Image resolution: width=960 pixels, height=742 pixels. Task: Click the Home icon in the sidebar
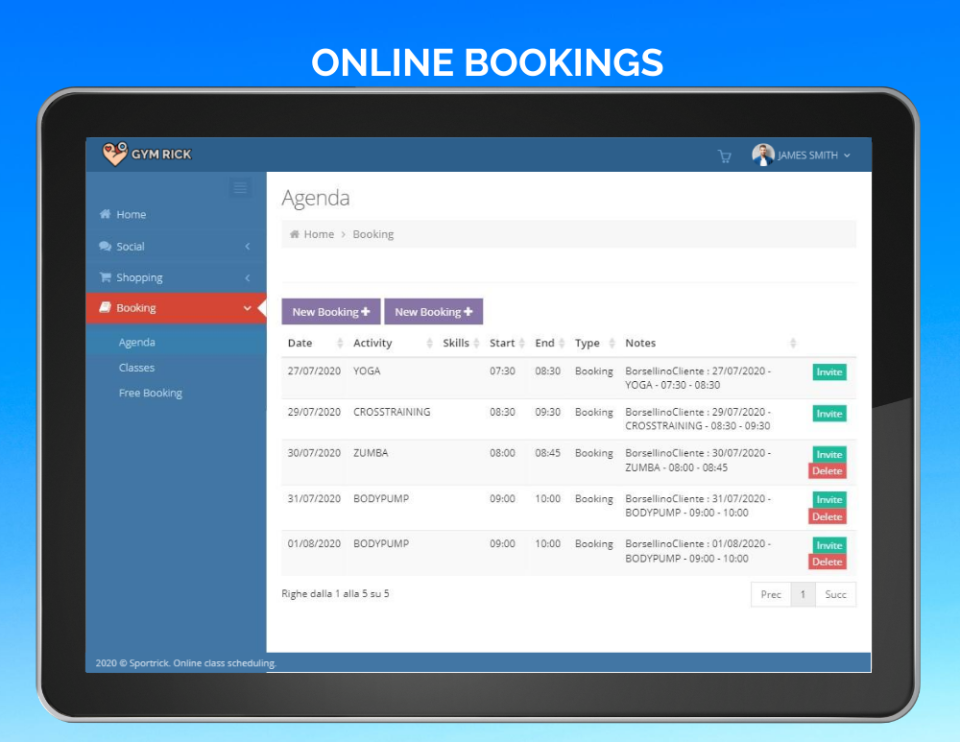tap(107, 214)
